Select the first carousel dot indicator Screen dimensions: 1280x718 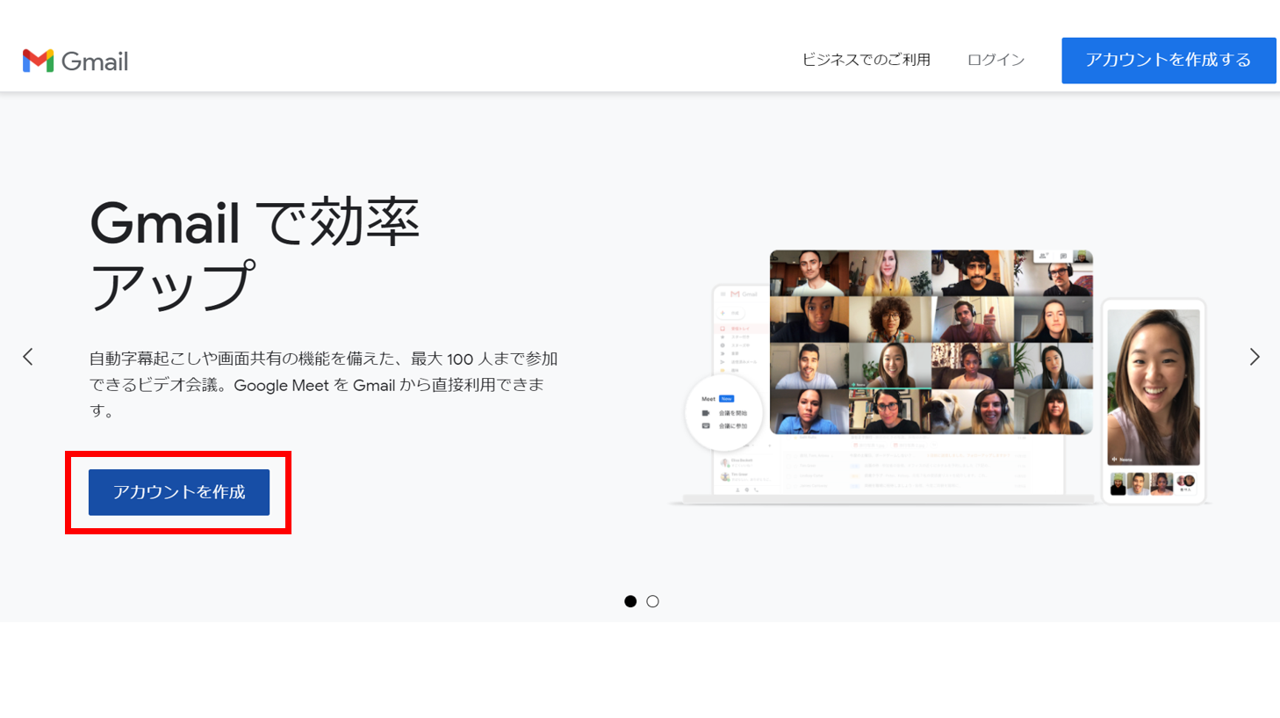click(630, 601)
